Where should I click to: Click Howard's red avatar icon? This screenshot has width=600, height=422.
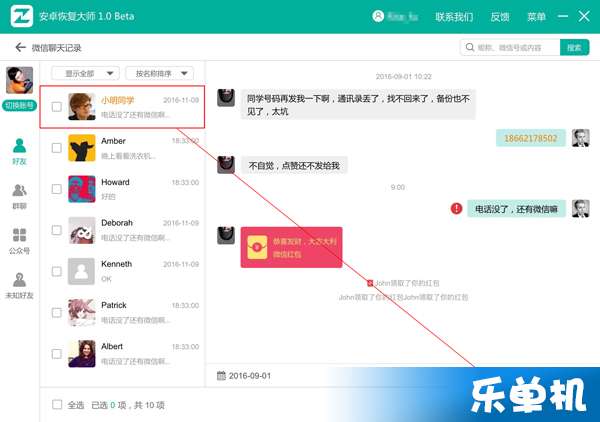pos(82,189)
